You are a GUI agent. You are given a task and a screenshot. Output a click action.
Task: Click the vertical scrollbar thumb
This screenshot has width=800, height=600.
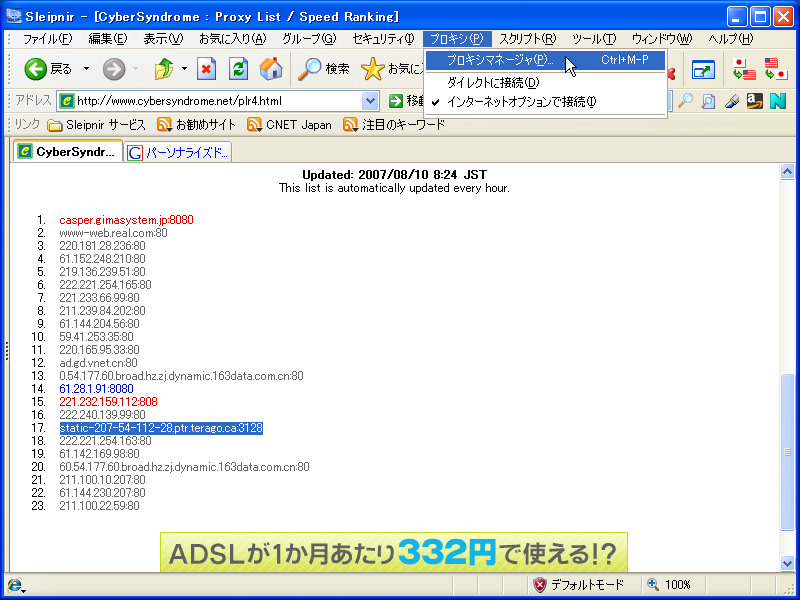point(787,452)
